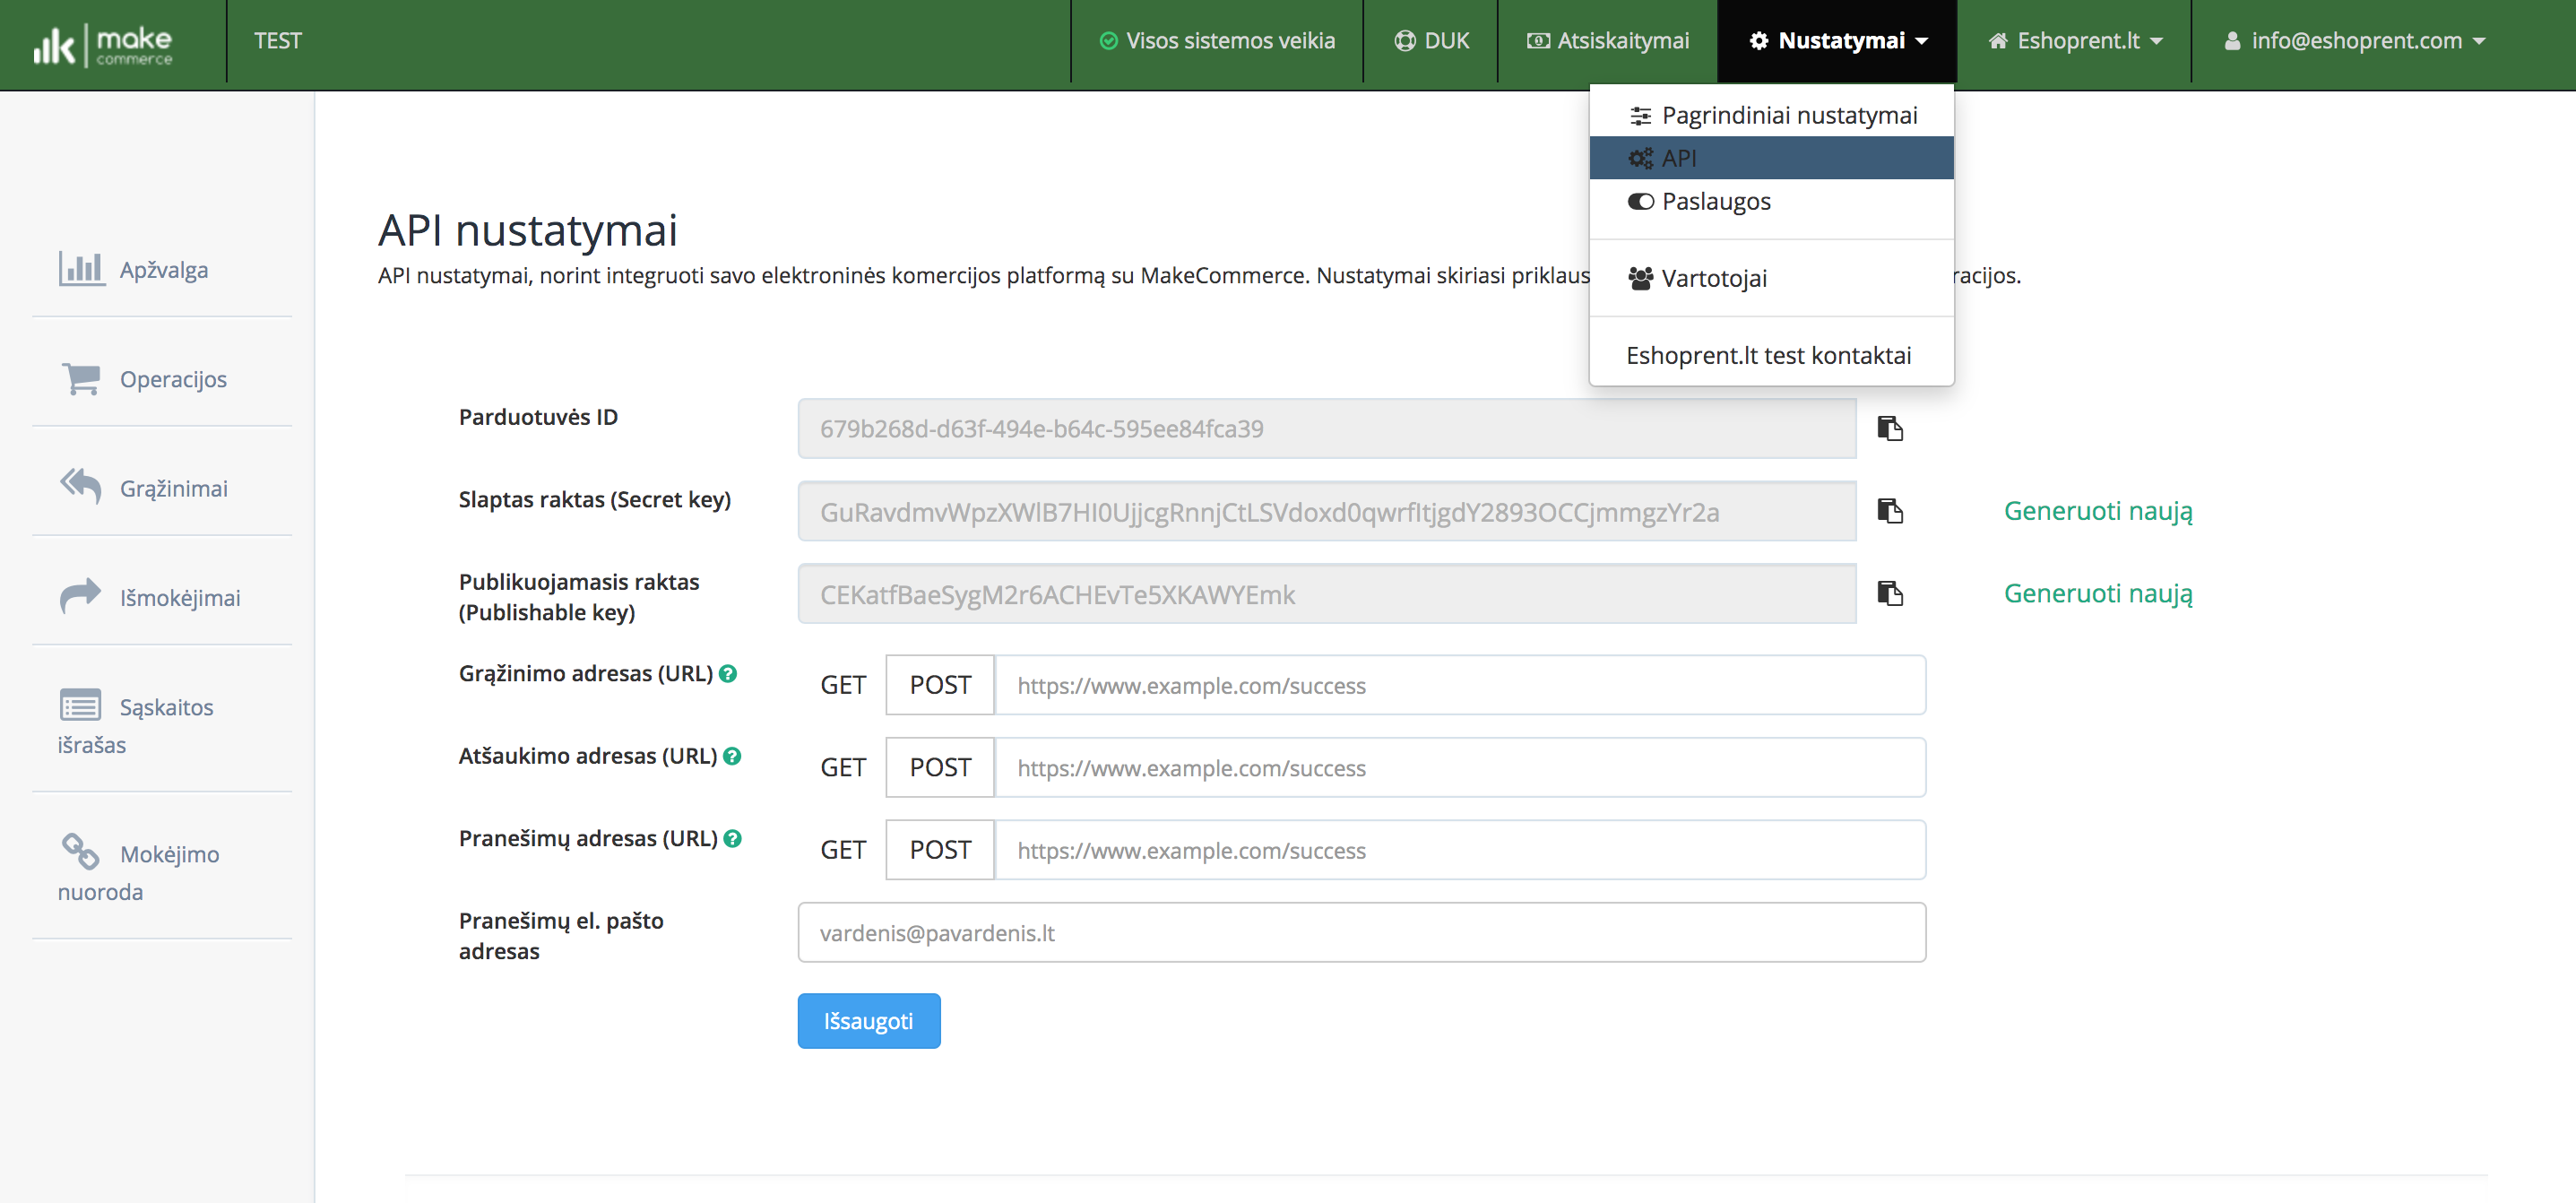
Task: Select GET for Grąžinimo adresas
Action: point(843,685)
